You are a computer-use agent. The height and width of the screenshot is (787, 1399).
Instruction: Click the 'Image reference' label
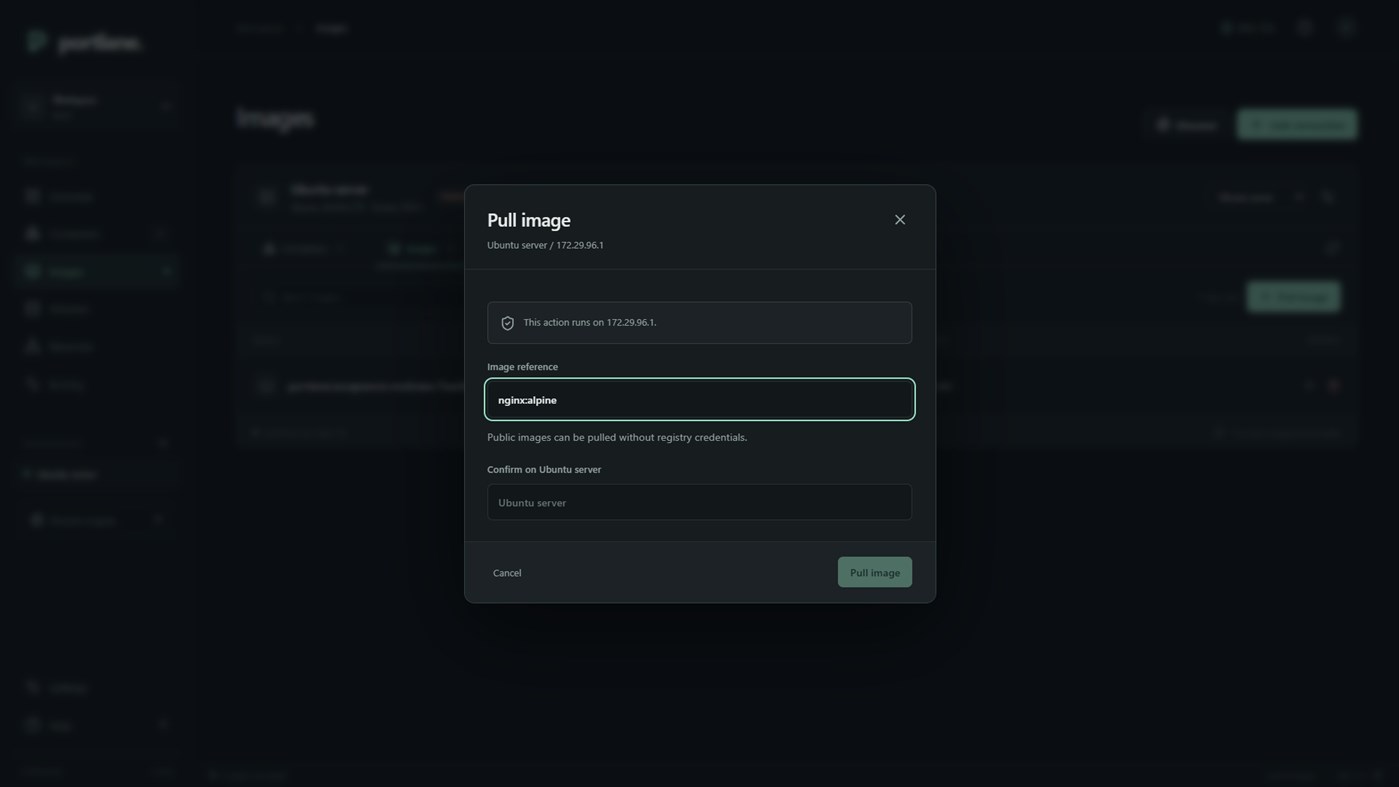[523, 367]
